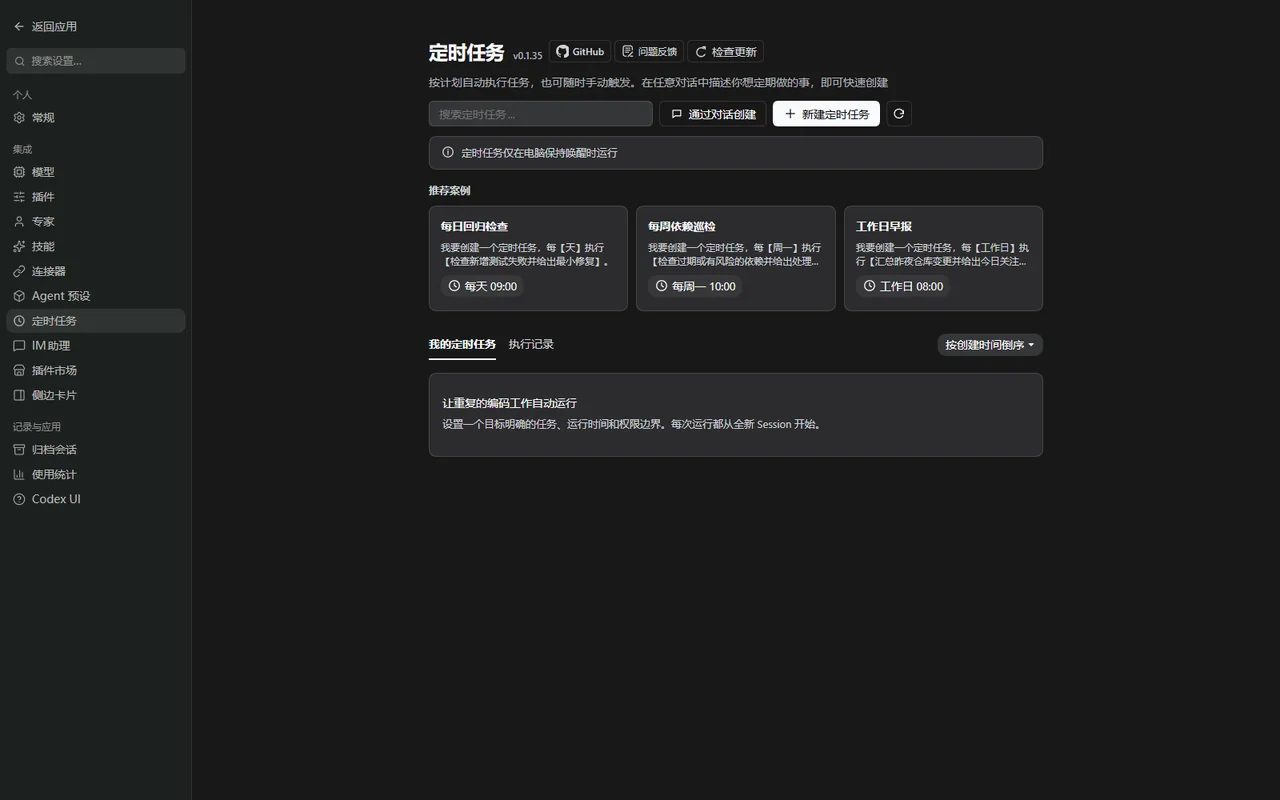Image resolution: width=1280 pixels, height=800 pixels.
Task: Click the 归档会话 archive box icon
Action: click(19, 450)
